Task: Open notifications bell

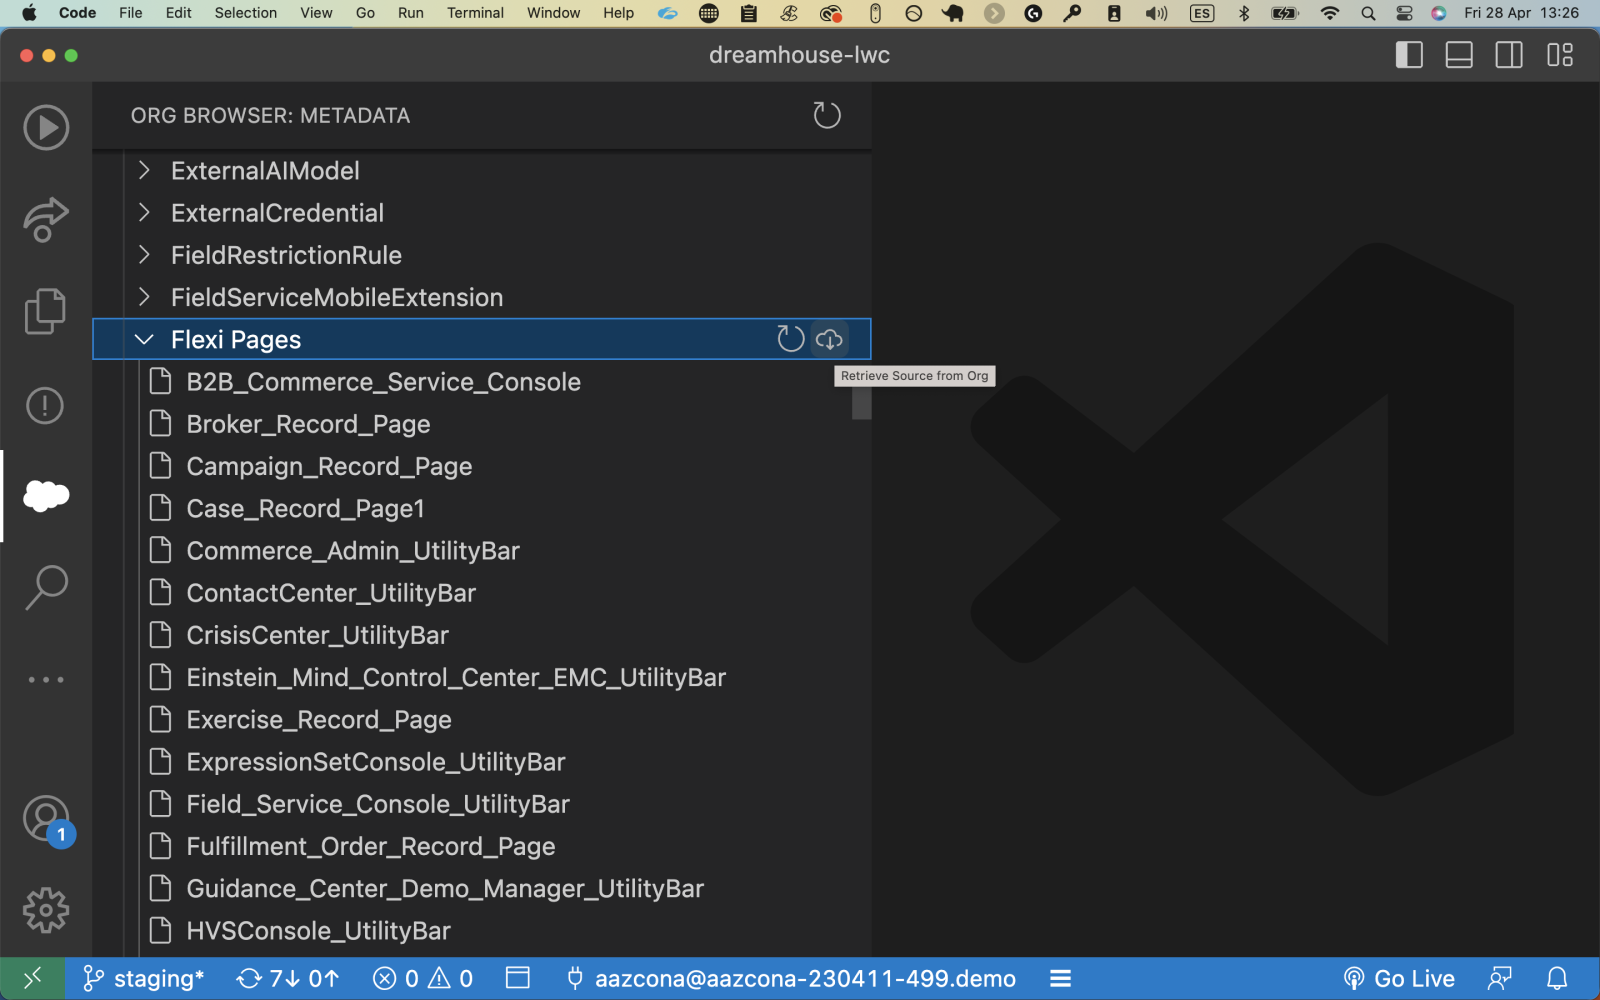Action: (x=1557, y=978)
